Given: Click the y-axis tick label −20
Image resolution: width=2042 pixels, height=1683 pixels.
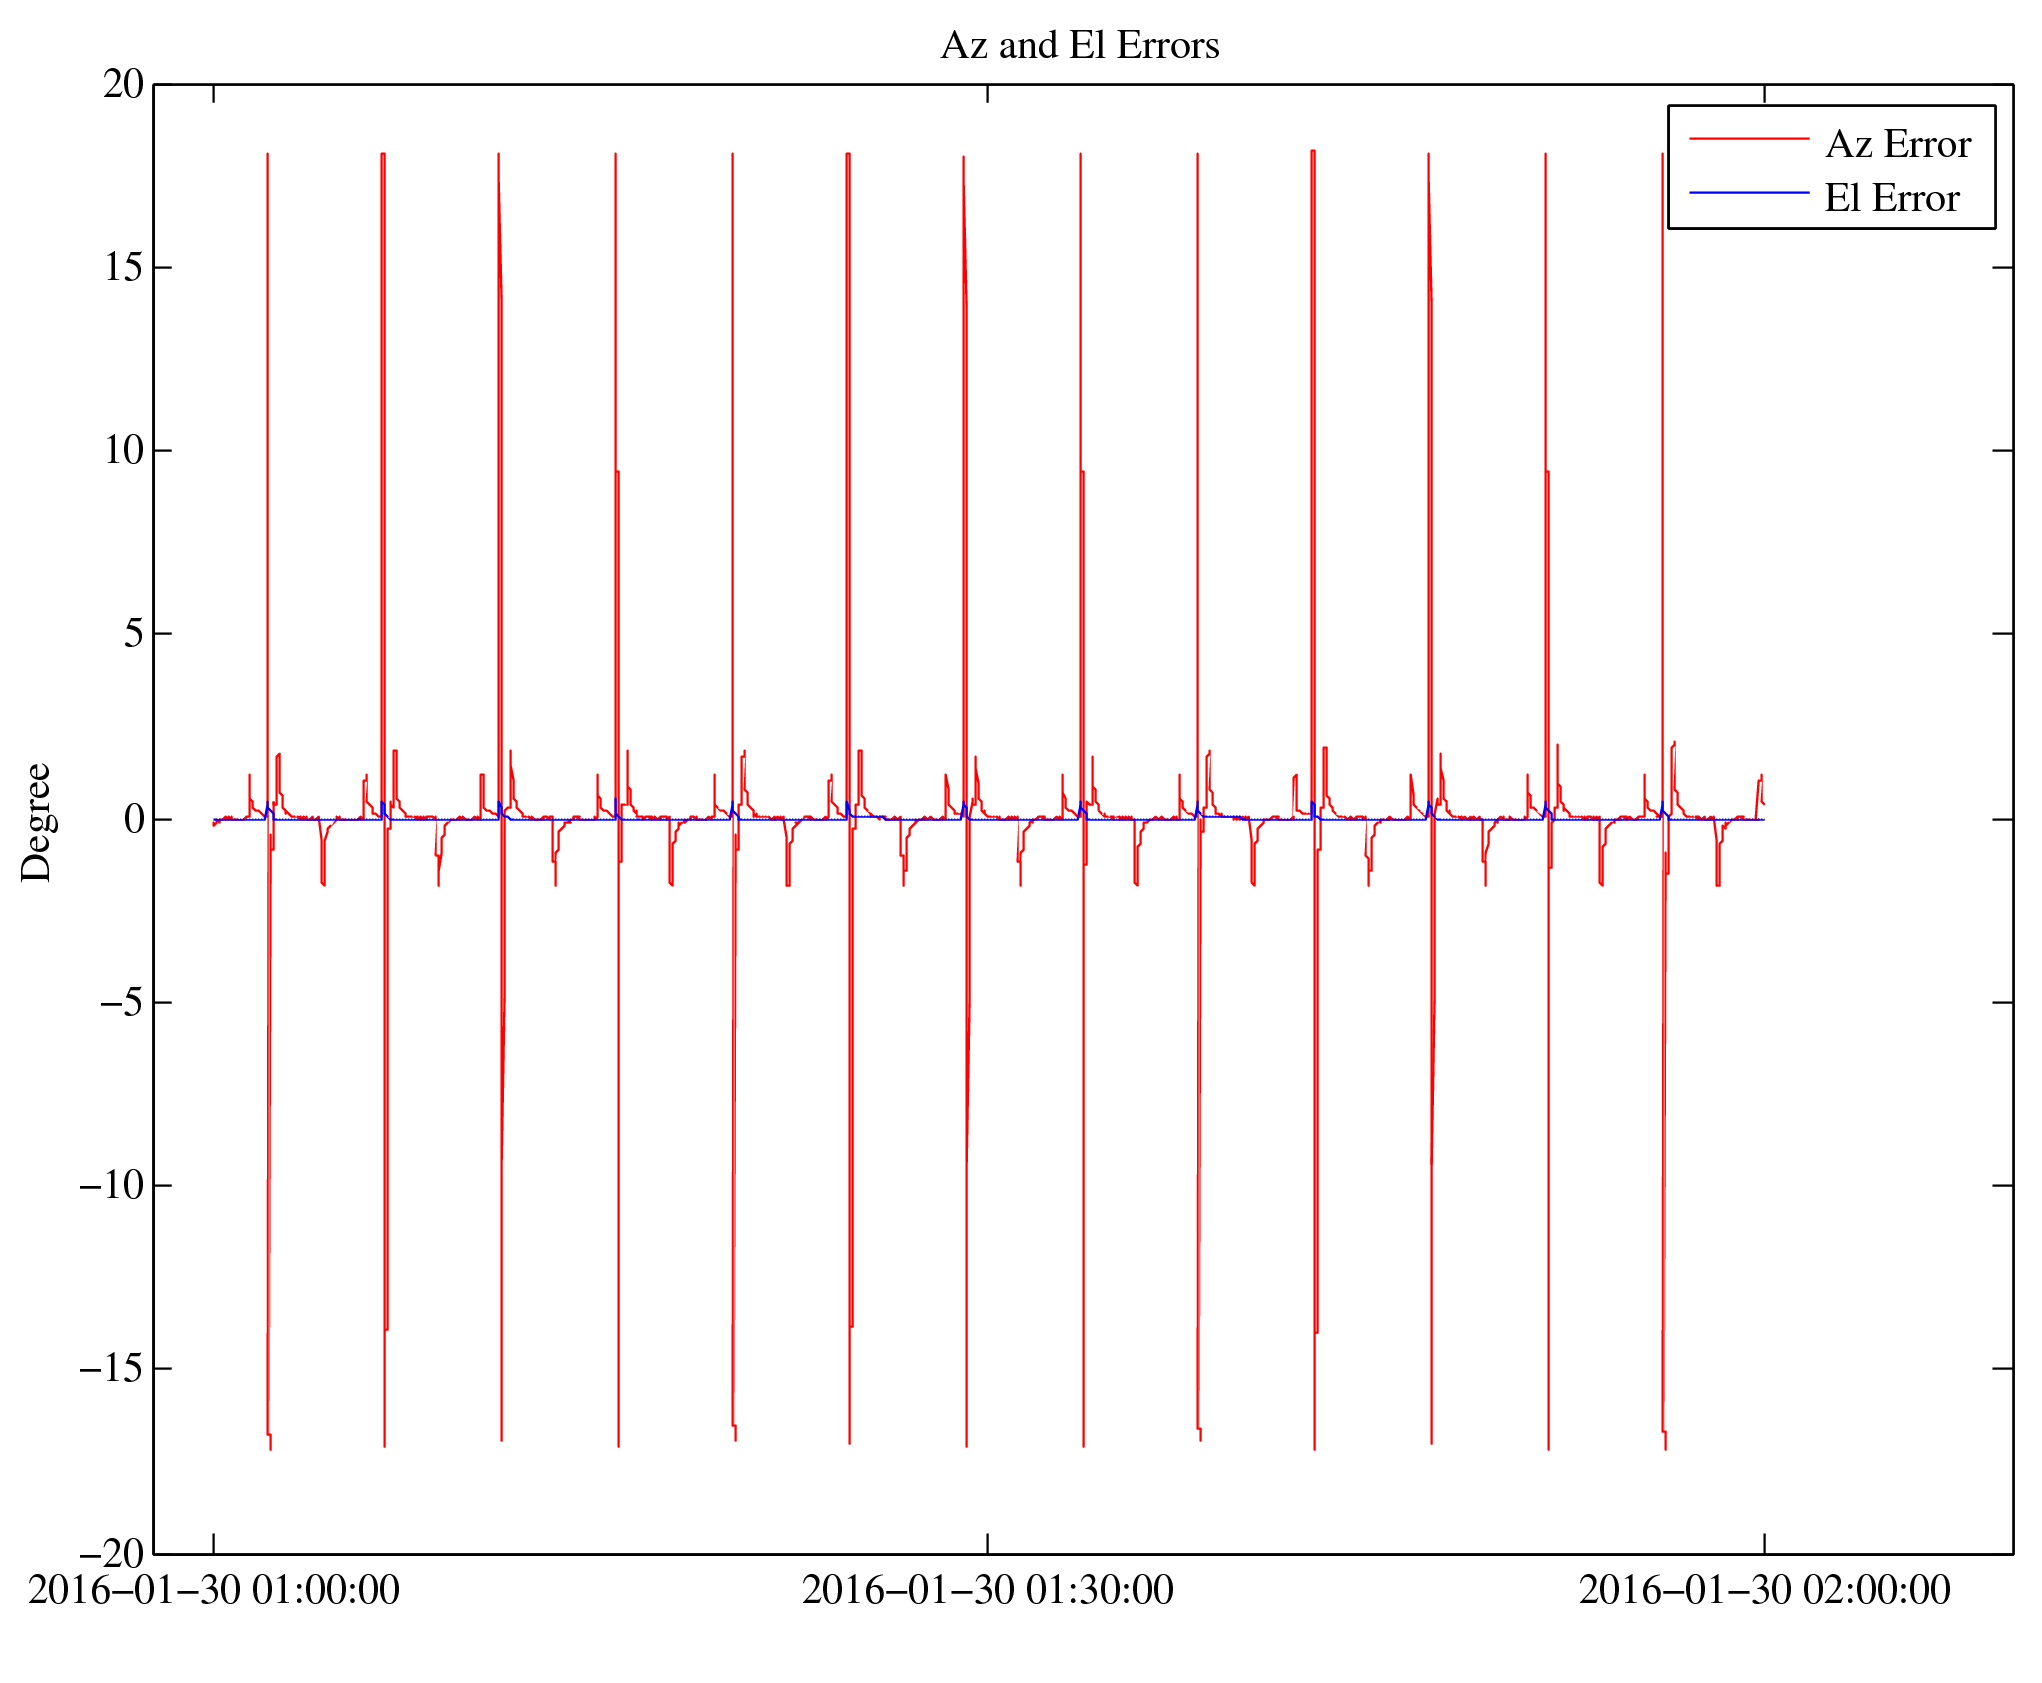Looking at the screenshot, I should pos(112,1554).
